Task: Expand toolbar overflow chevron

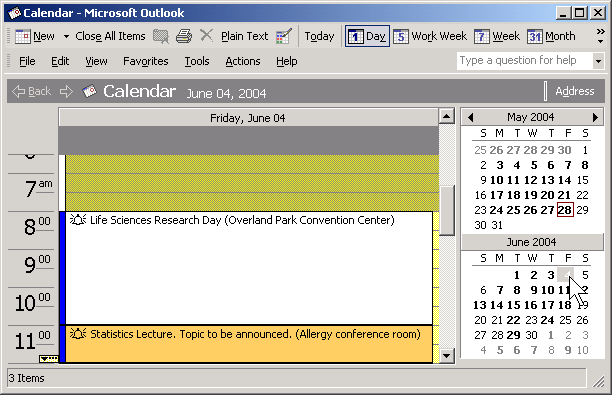Action: click(601, 36)
